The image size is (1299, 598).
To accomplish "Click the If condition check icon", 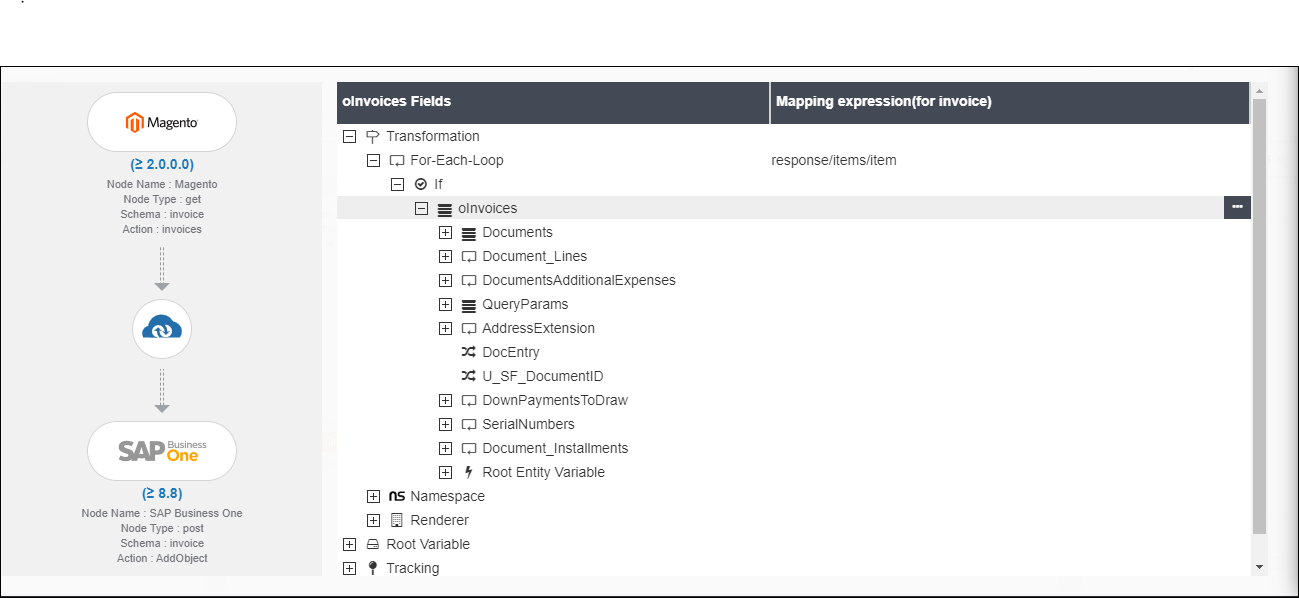I will click(421, 184).
